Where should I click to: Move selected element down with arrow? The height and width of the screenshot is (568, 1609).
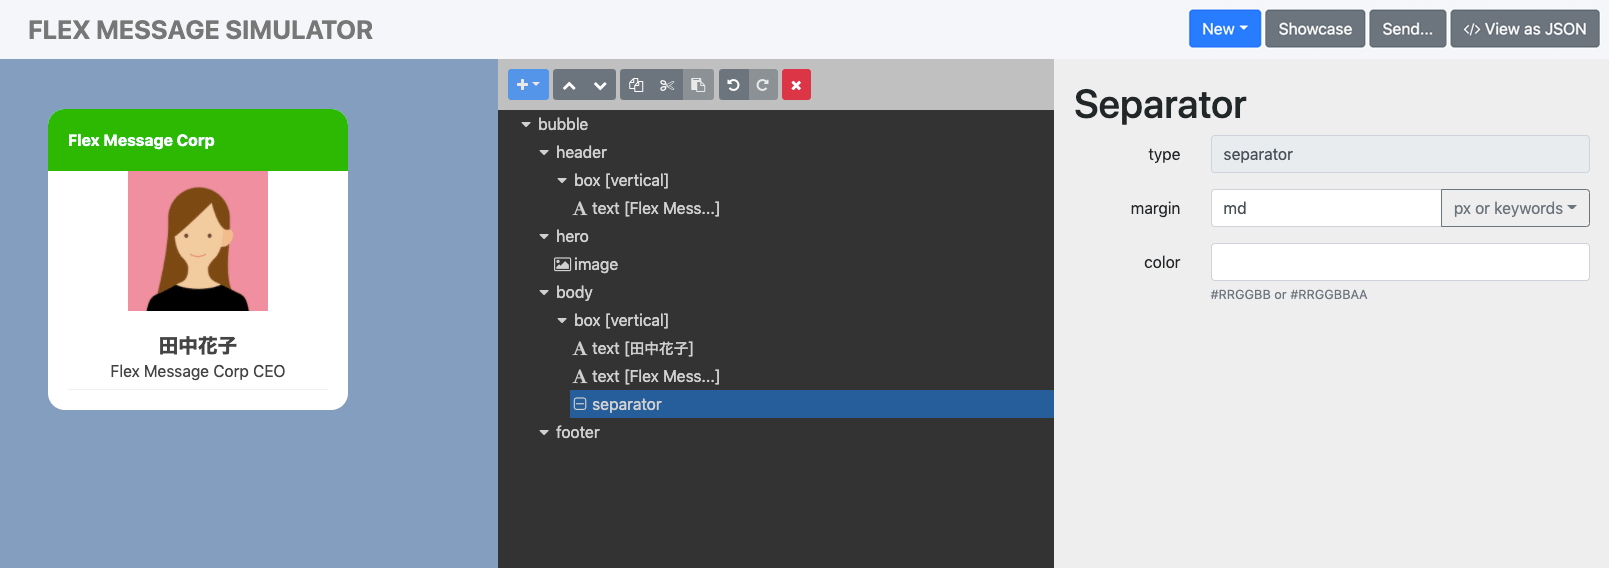coord(600,85)
